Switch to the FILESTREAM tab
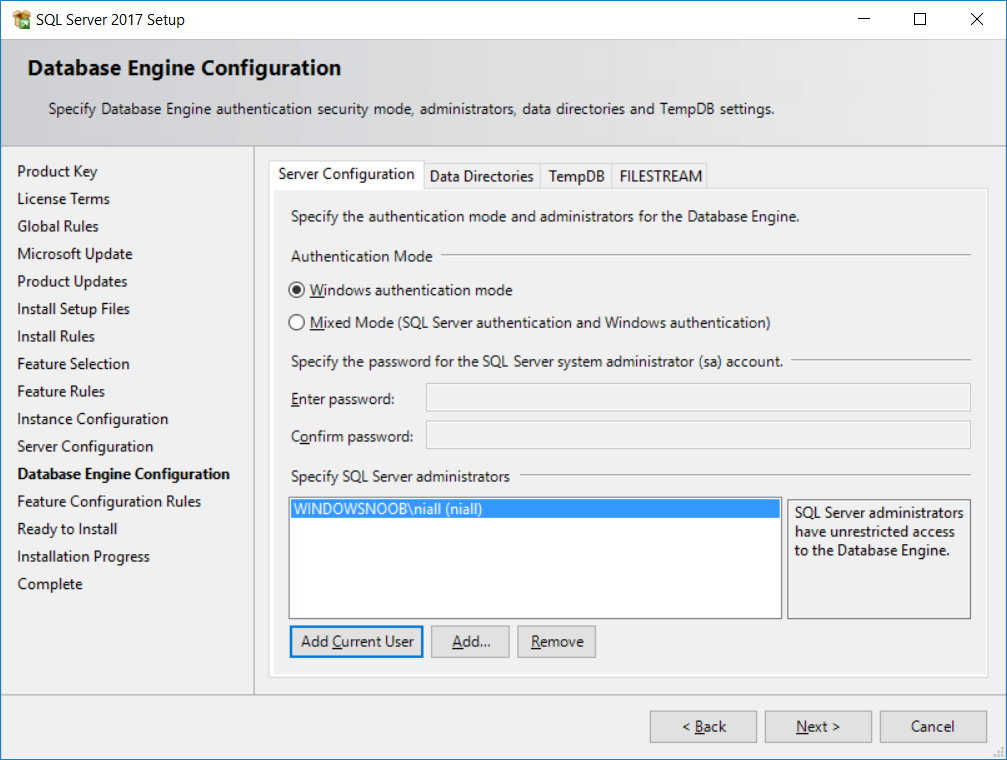Image resolution: width=1007 pixels, height=760 pixels. [x=660, y=176]
